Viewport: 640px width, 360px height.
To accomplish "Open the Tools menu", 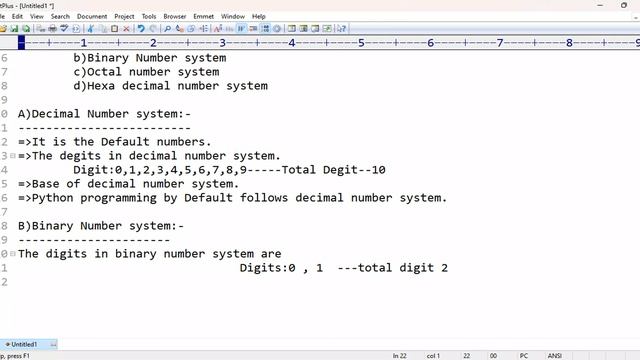I will point(149,16).
